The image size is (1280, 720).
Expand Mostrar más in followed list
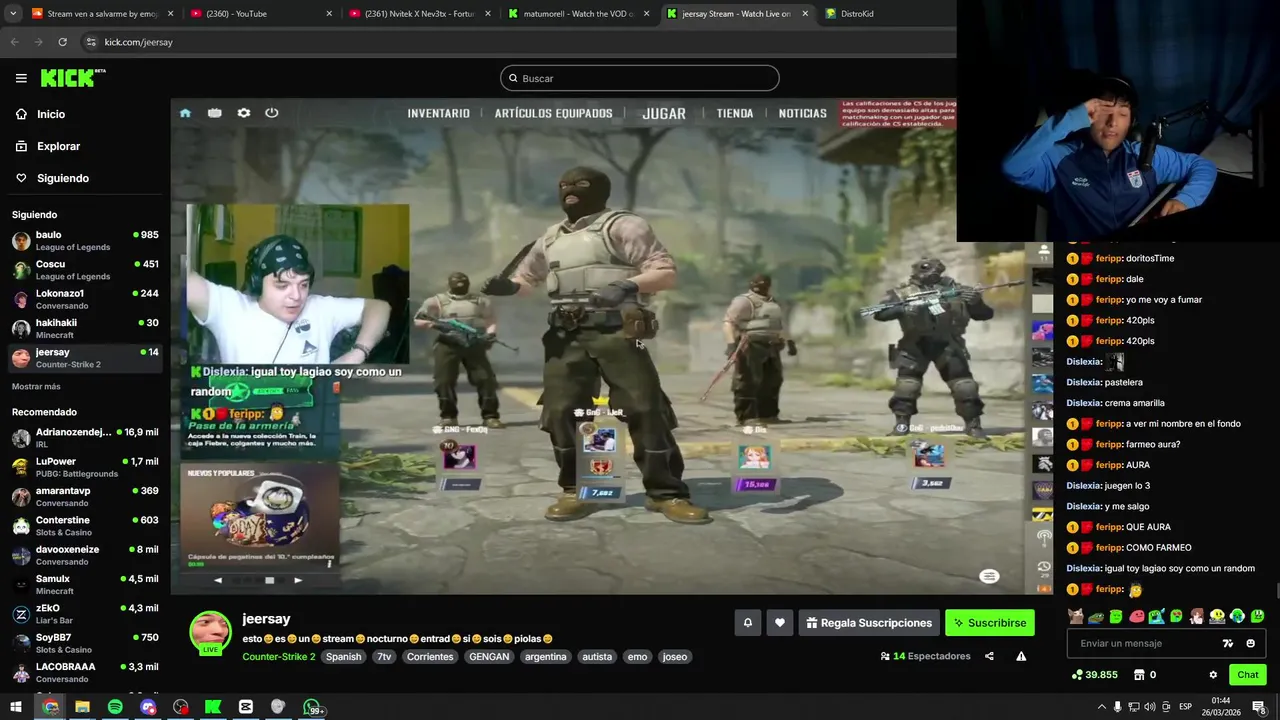point(36,386)
